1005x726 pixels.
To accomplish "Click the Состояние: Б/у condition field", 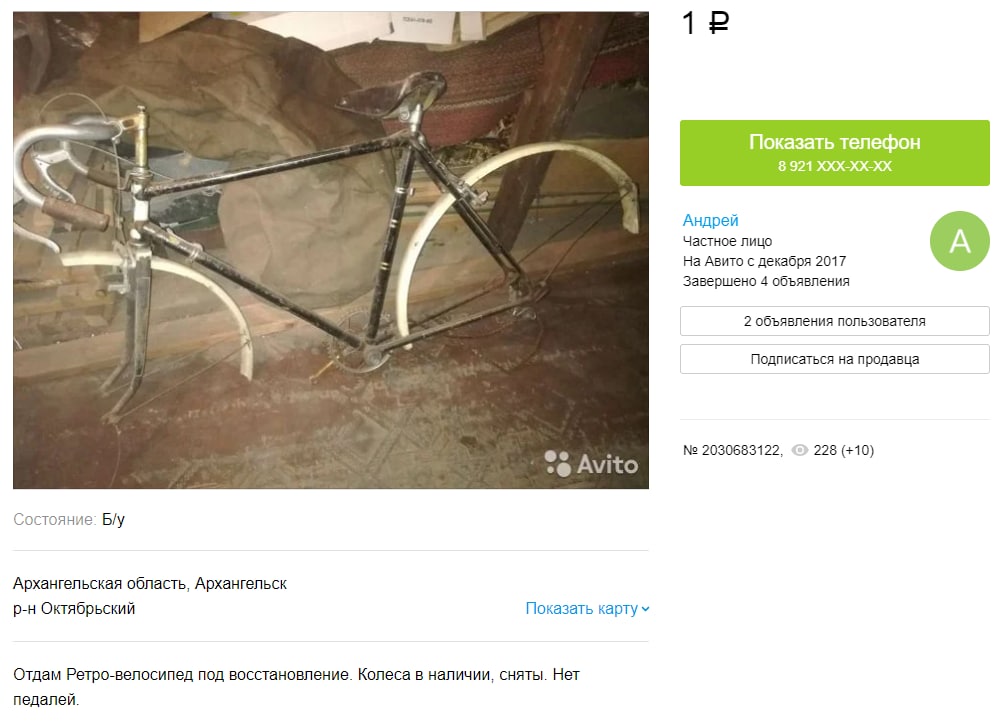I will point(69,520).
